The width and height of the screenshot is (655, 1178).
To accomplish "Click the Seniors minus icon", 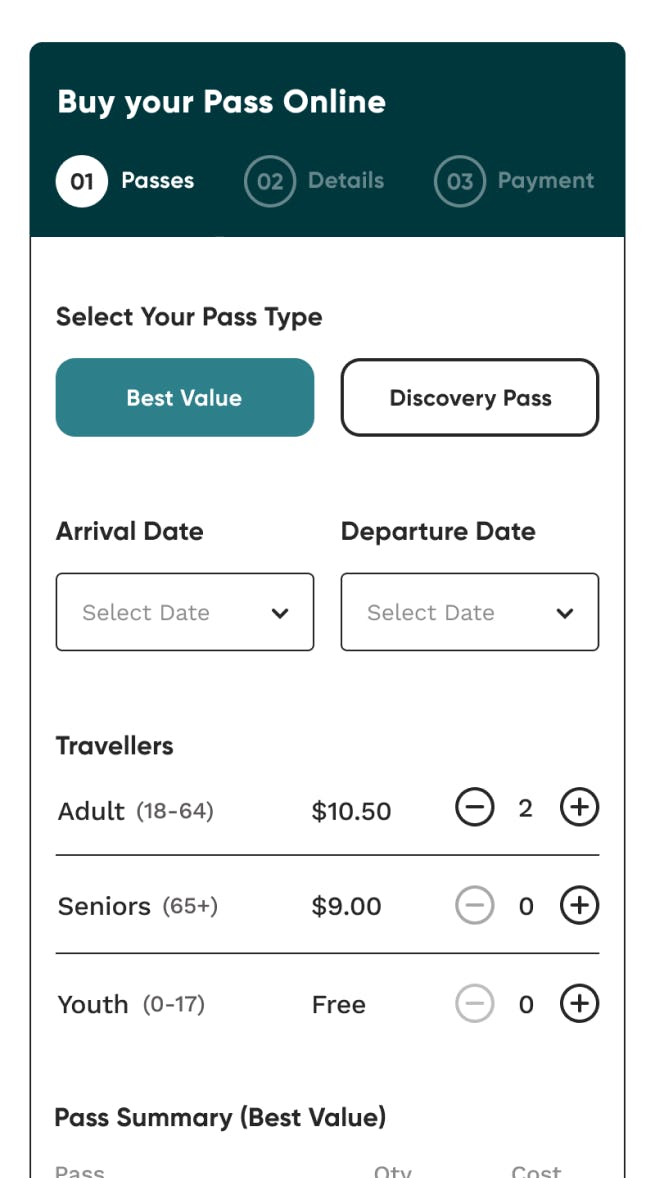I will [x=475, y=905].
